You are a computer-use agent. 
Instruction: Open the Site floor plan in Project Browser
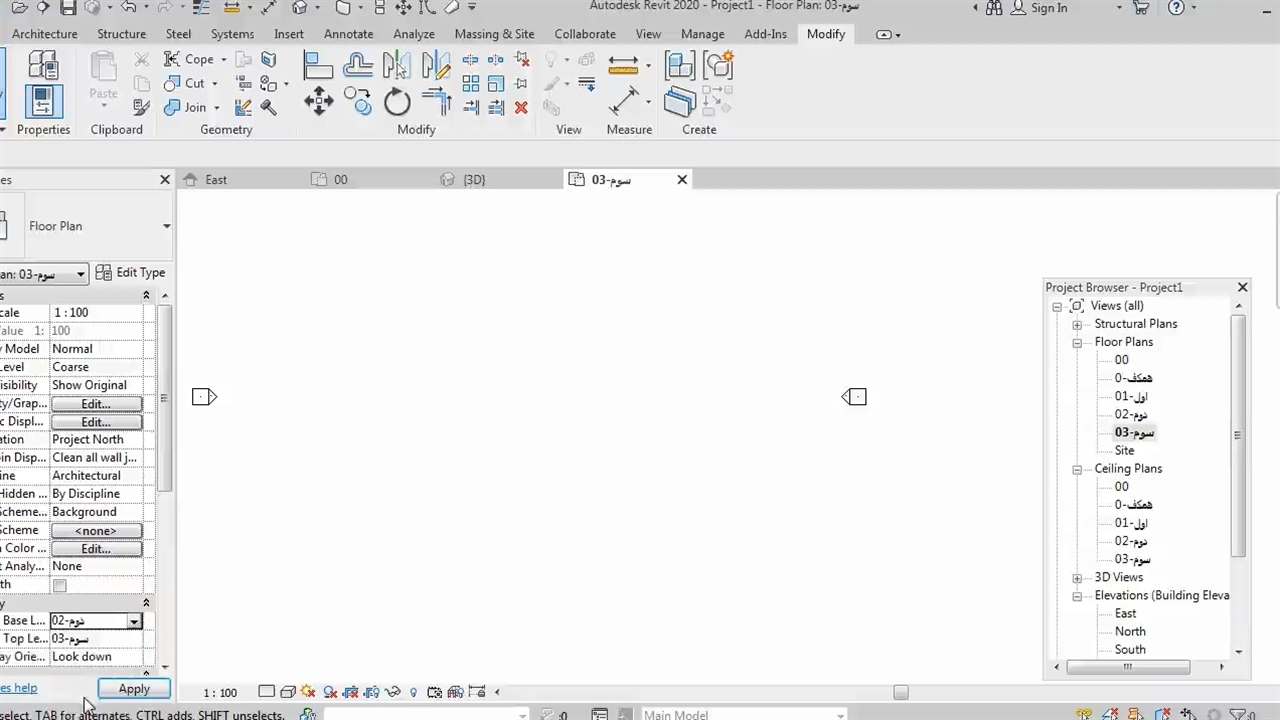tap(1124, 451)
